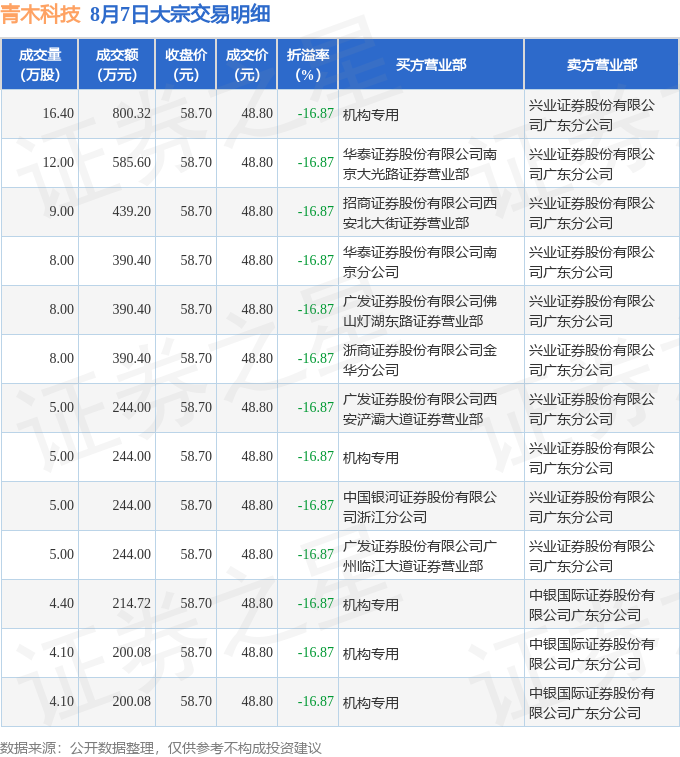The height and width of the screenshot is (757, 680).
Task: Click the -16.87 rate in the 585.60 row
Action: pos(316,162)
